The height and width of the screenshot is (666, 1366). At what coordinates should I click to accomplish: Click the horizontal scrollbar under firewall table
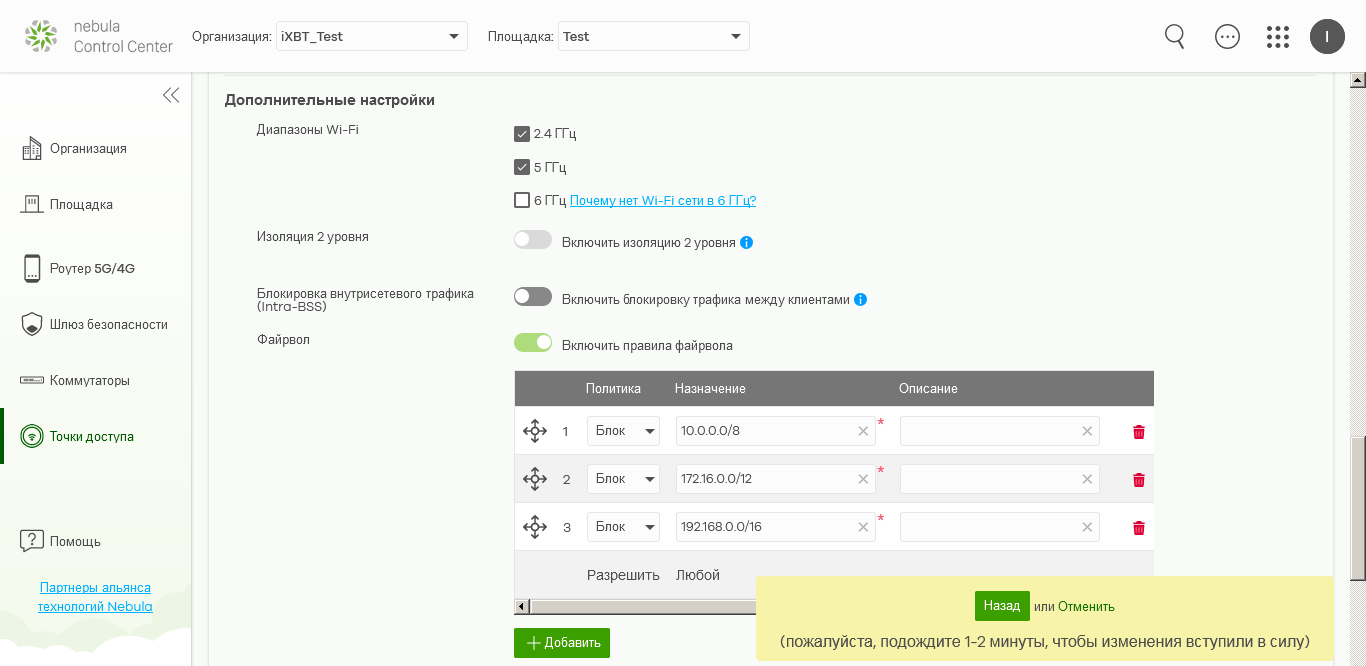(640, 606)
